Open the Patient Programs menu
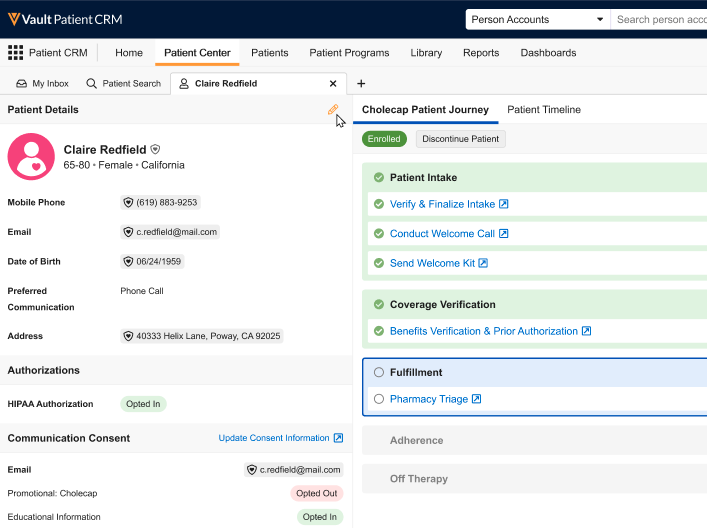This screenshot has height=528, width=707. [349, 53]
